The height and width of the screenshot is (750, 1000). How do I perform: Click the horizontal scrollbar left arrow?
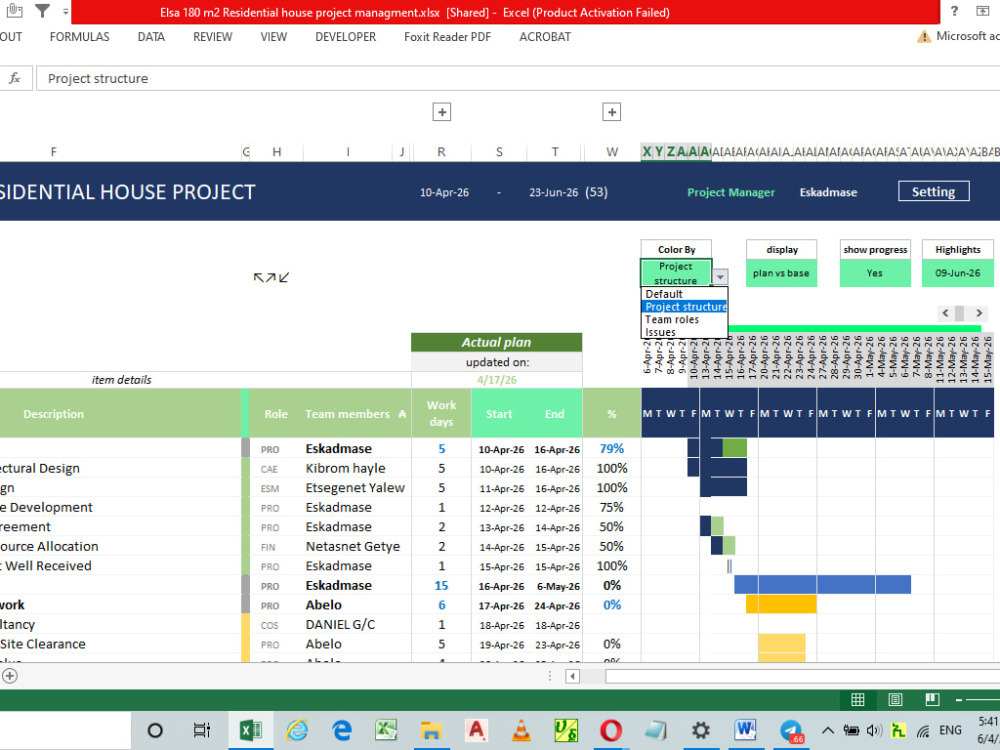[572, 676]
